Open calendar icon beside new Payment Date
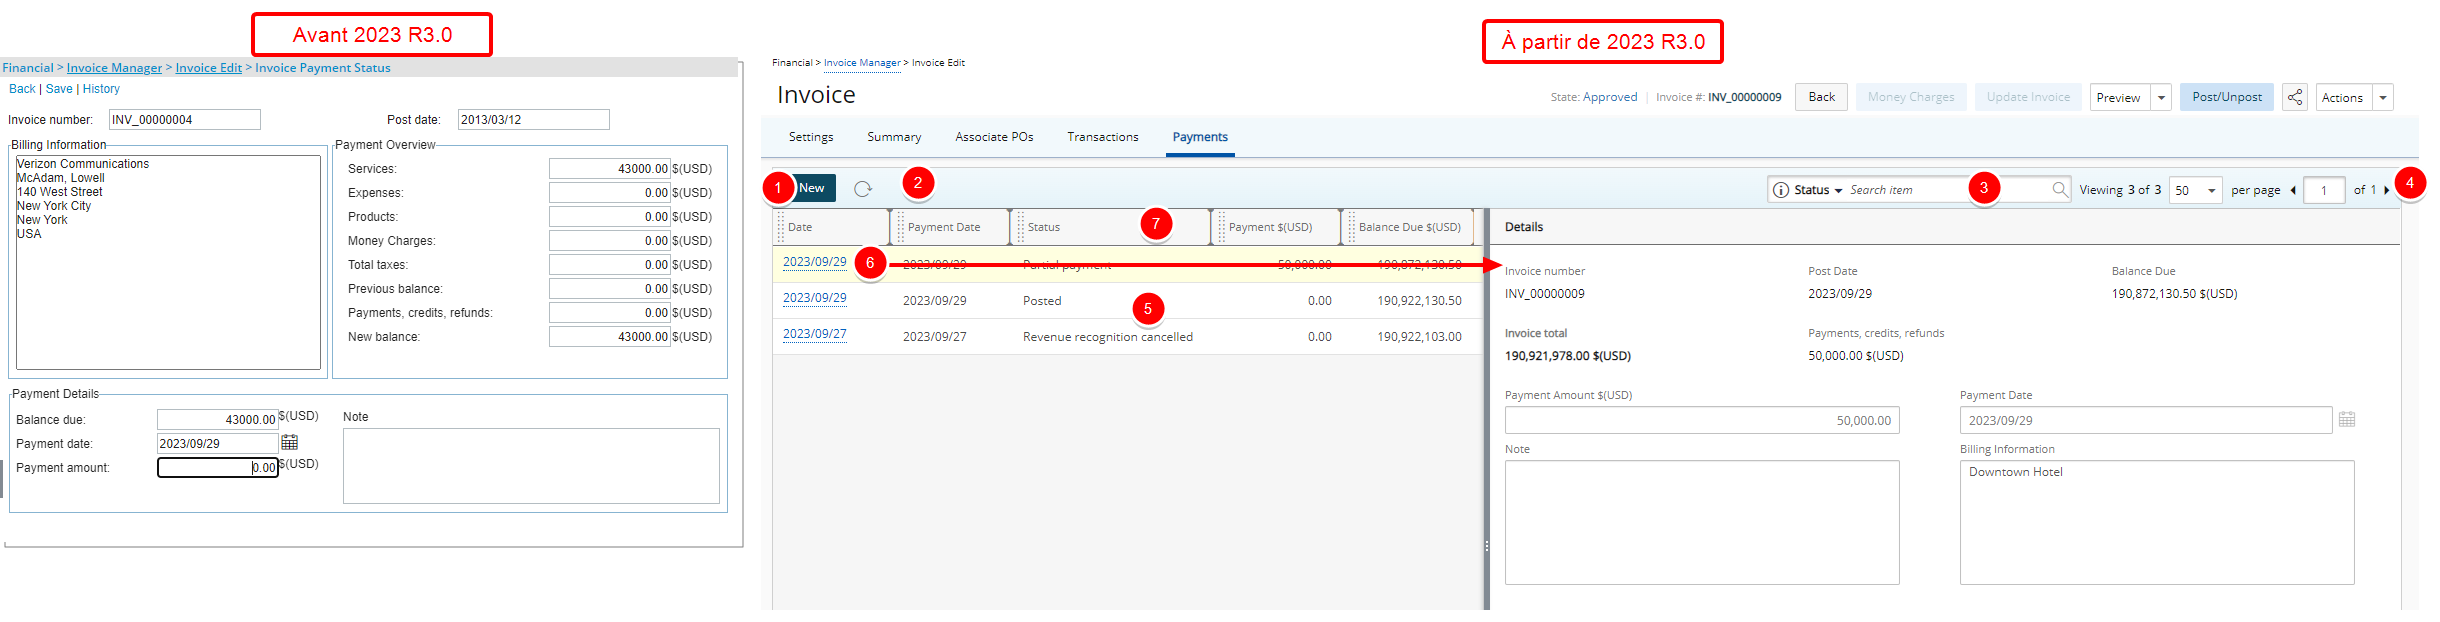The width and height of the screenshot is (2440, 622). point(2347,420)
